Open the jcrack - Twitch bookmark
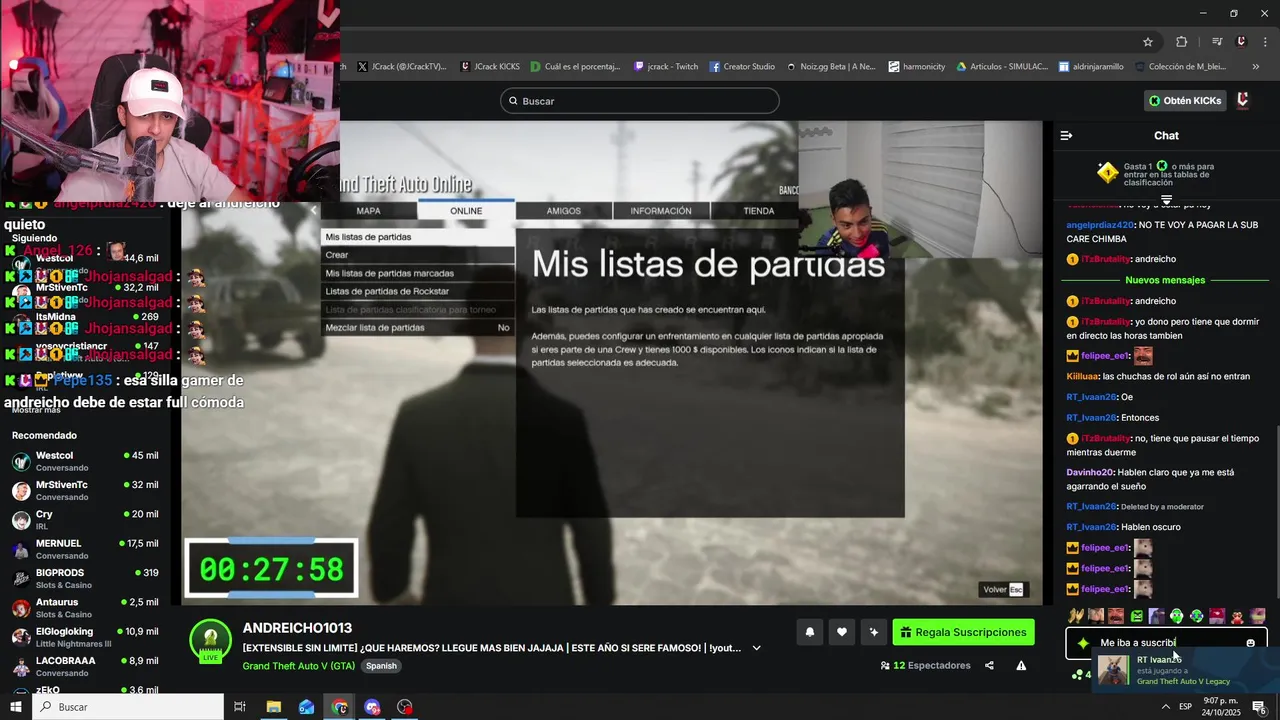 tap(666, 67)
